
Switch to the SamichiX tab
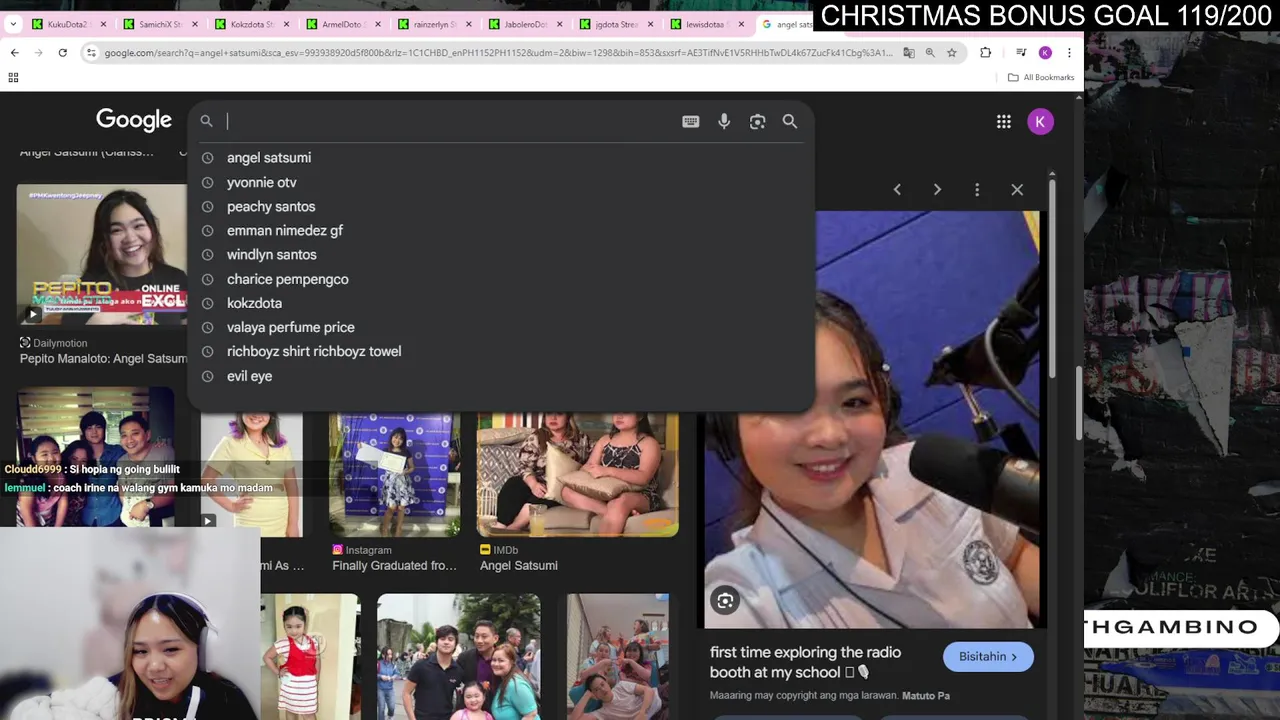click(160, 24)
